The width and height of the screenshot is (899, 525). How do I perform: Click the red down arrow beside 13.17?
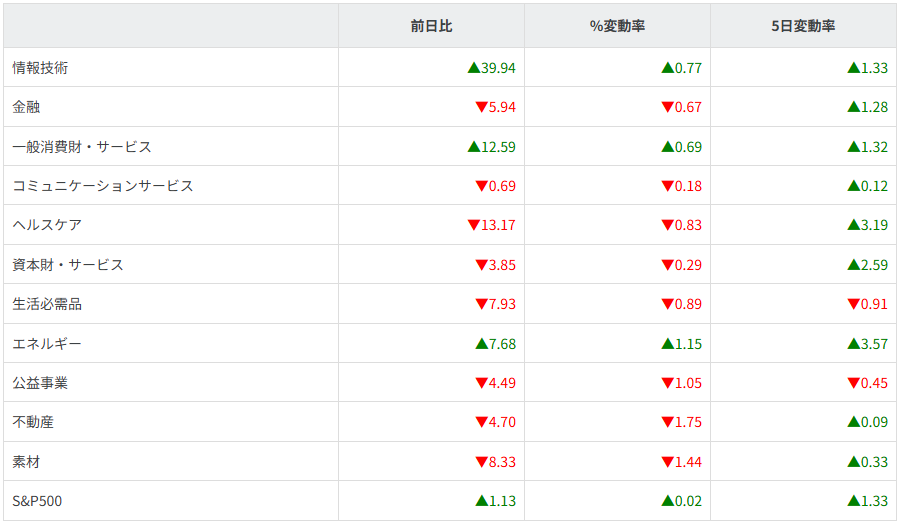(474, 225)
